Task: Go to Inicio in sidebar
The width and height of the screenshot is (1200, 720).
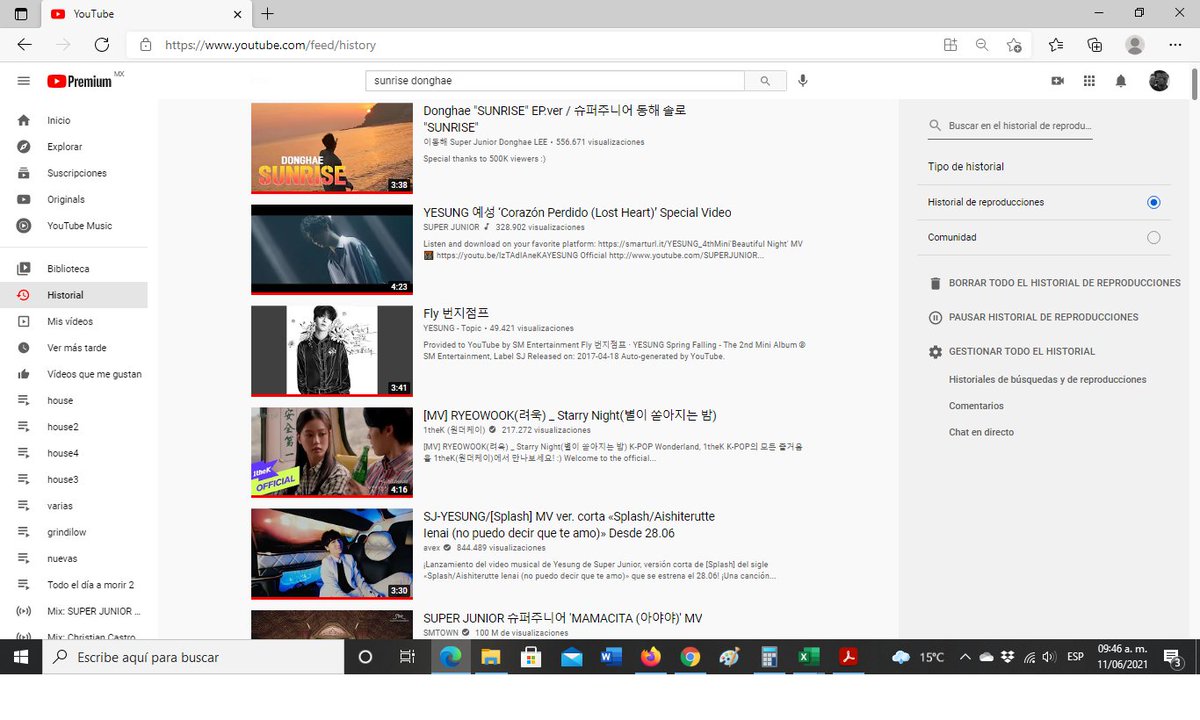Action: pyautogui.click(x=74, y=120)
